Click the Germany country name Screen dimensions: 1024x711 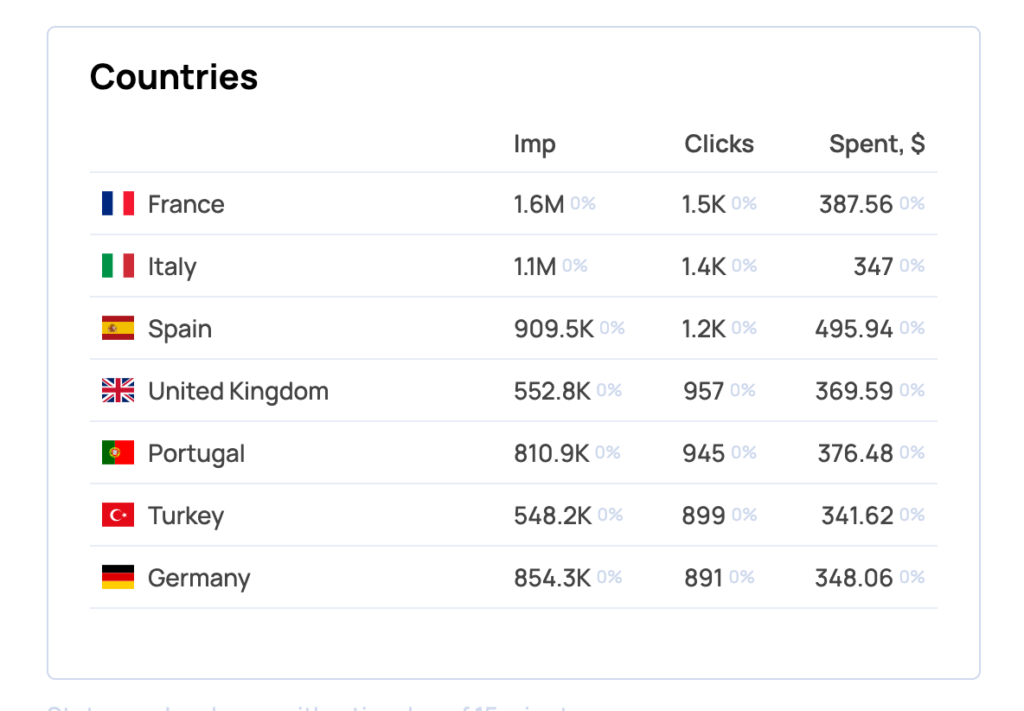[199, 578]
